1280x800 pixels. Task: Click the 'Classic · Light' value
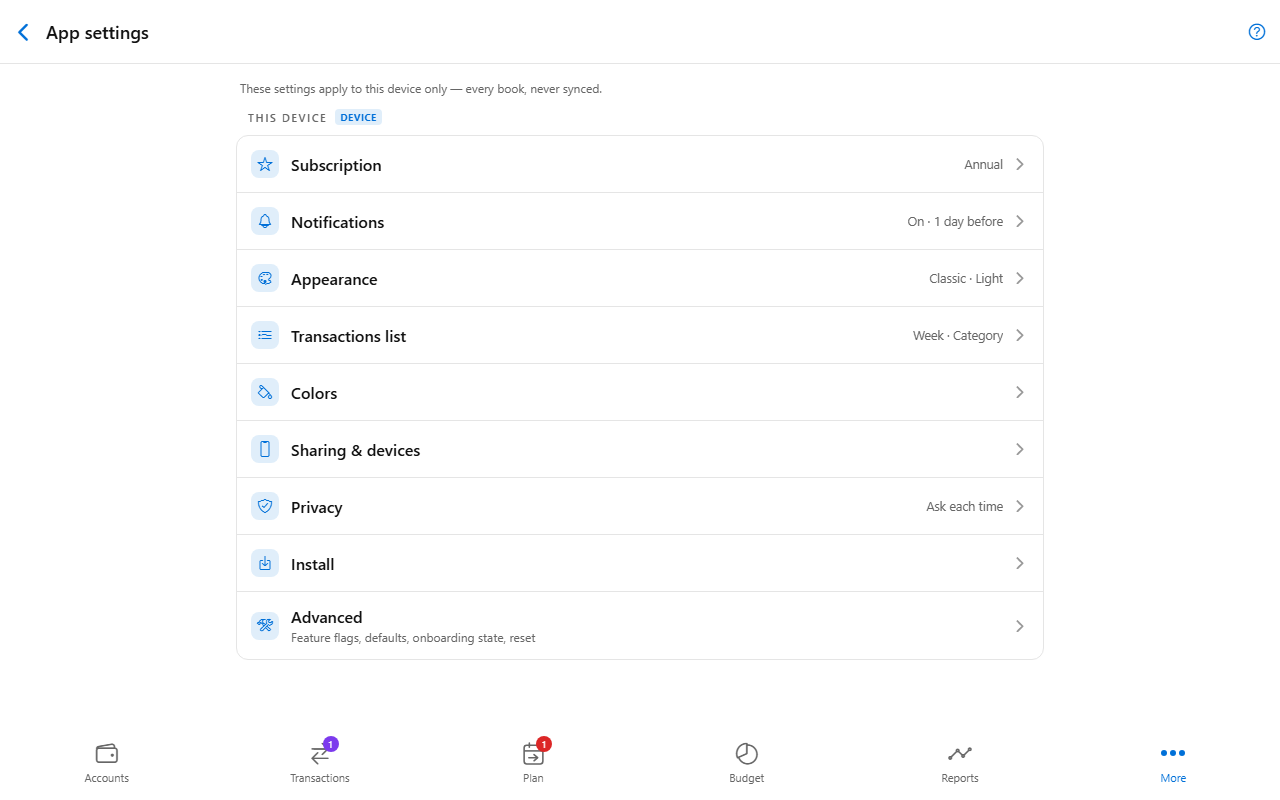966,279
